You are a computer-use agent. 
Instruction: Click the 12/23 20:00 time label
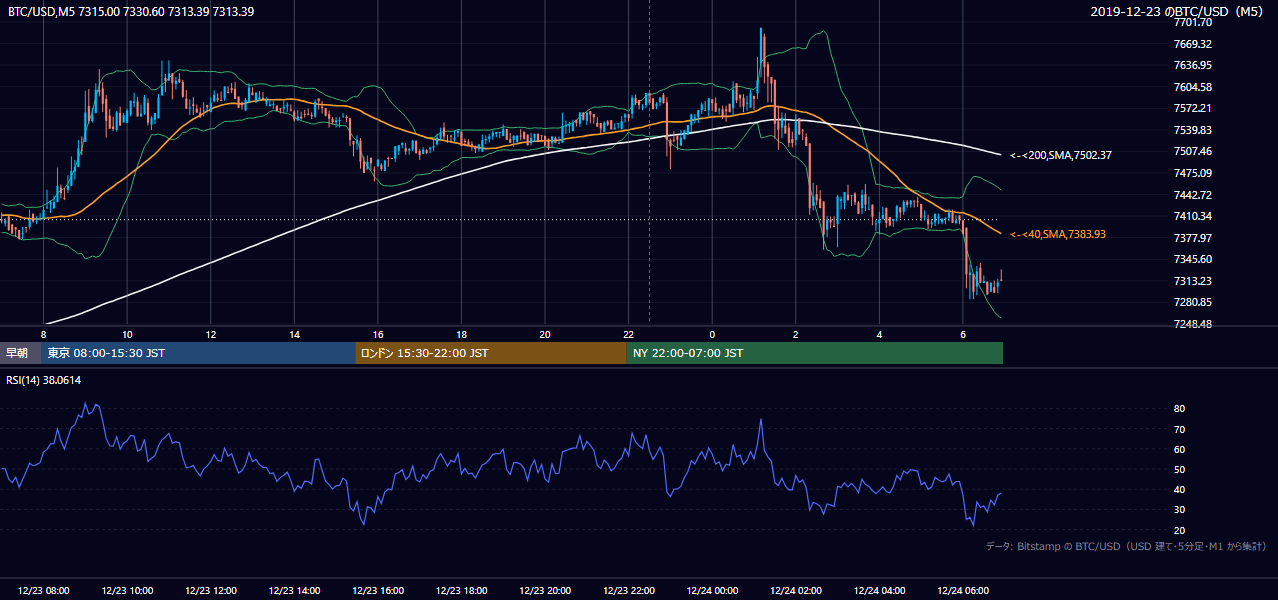pyautogui.click(x=545, y=591)
